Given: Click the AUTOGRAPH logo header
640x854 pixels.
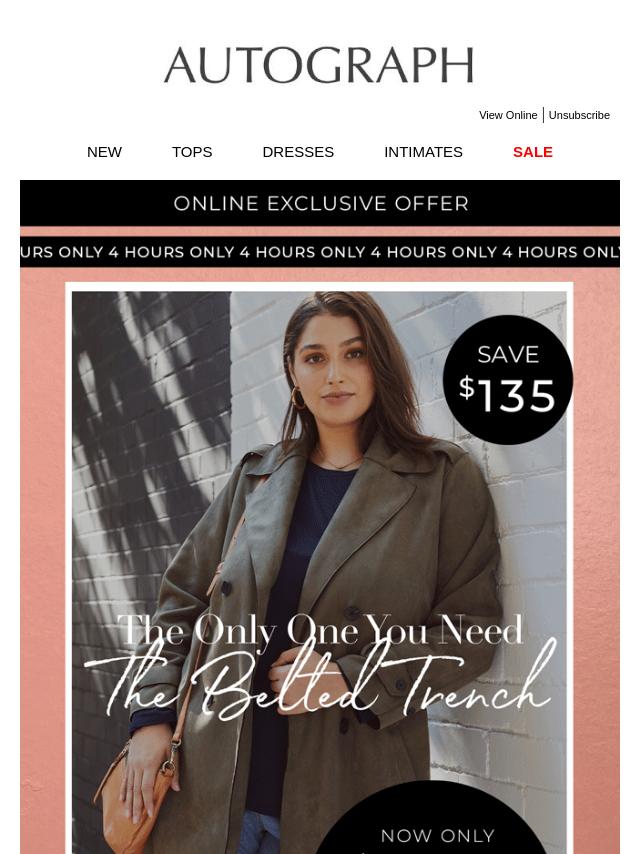Looking at the screenshot, I should click(319, 65).
